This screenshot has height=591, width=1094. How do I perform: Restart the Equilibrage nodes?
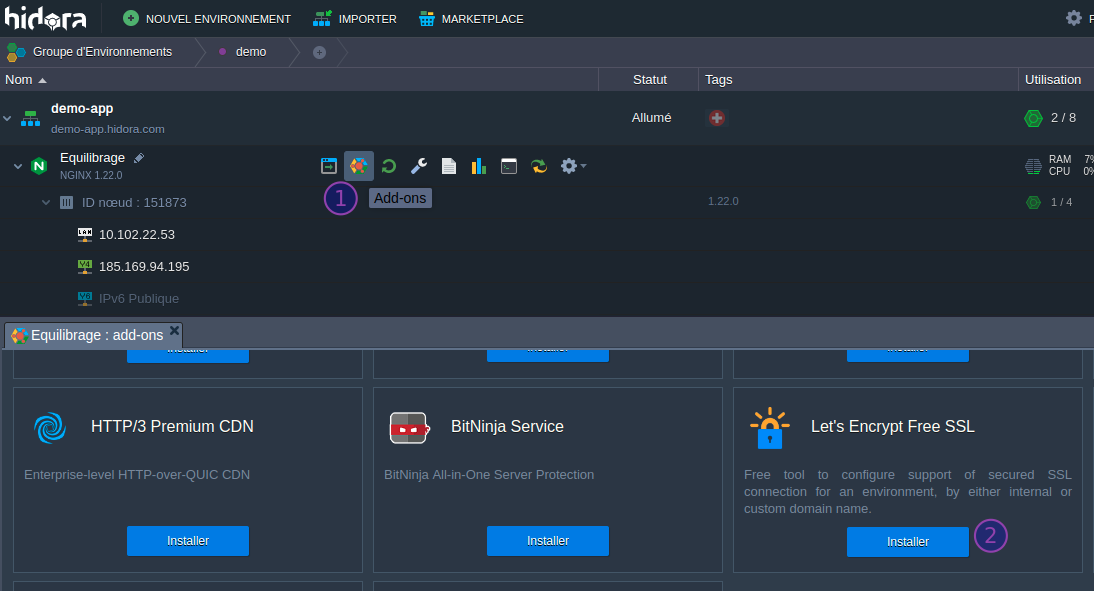tap(389, 166)
